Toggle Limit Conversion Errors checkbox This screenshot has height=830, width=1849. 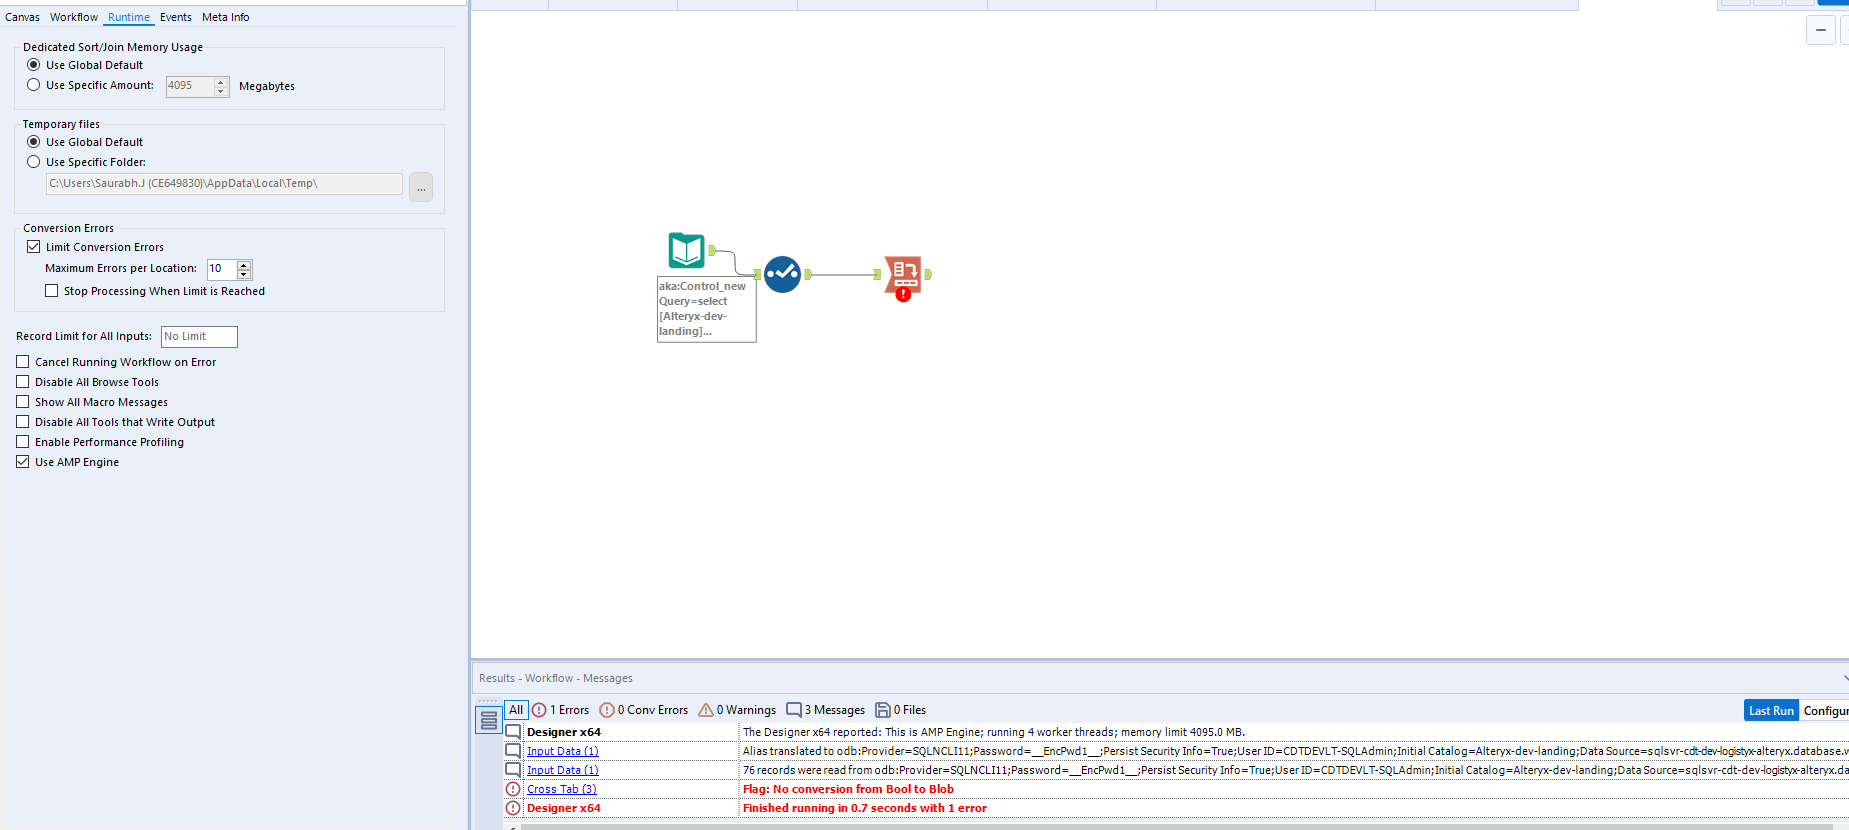tap(34, 247)
